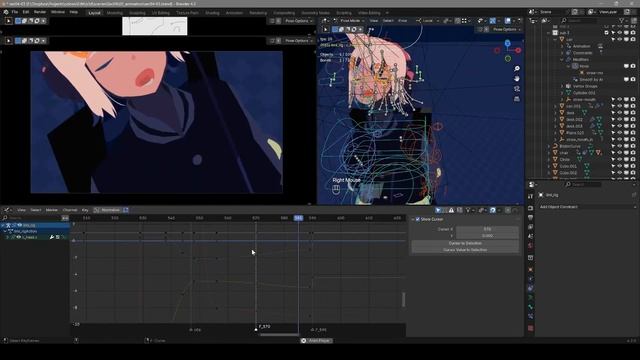Open the graph editor type dropdown
The width and height of the screenshot is (640, 360).
pyautogui.click(x=7, y=210)
